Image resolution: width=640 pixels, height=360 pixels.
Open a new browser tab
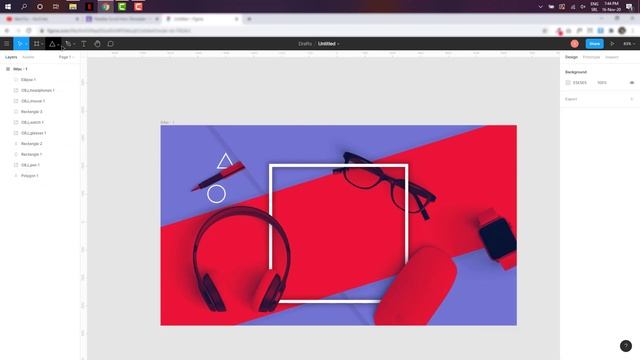249,19
